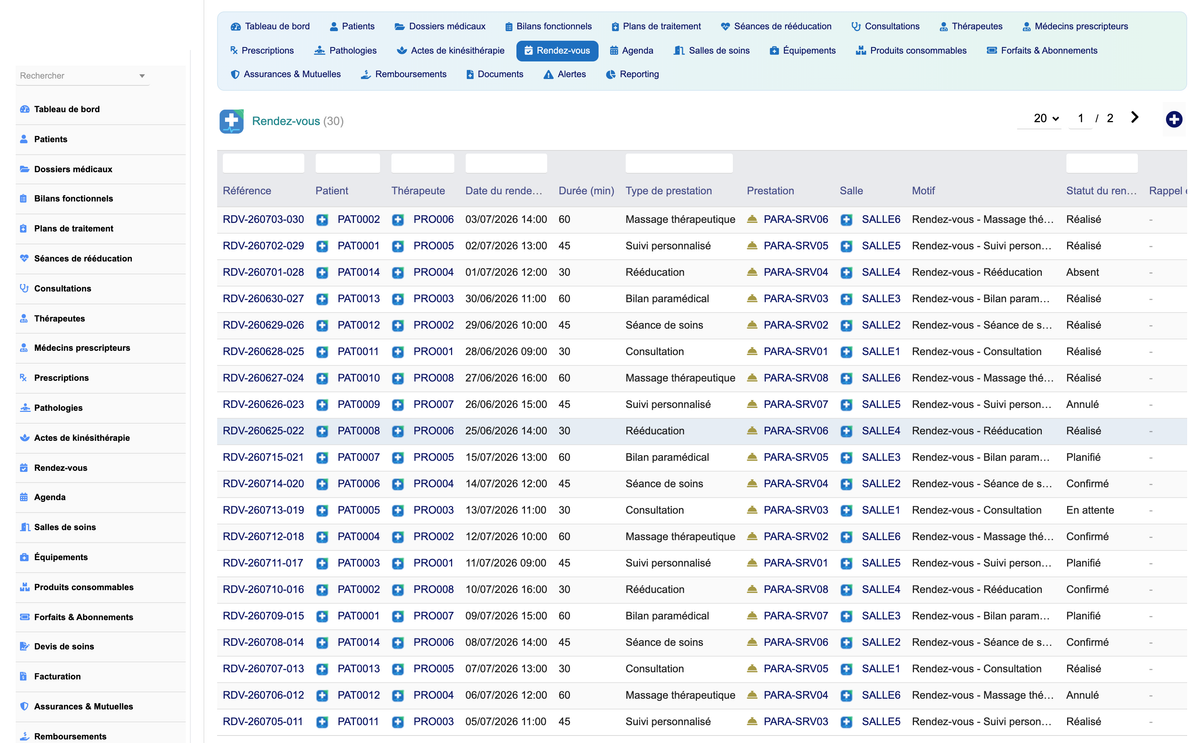Open Dossiers médicaux in left sidebar
Screen dimensions: 1200x743
point(73,169)
